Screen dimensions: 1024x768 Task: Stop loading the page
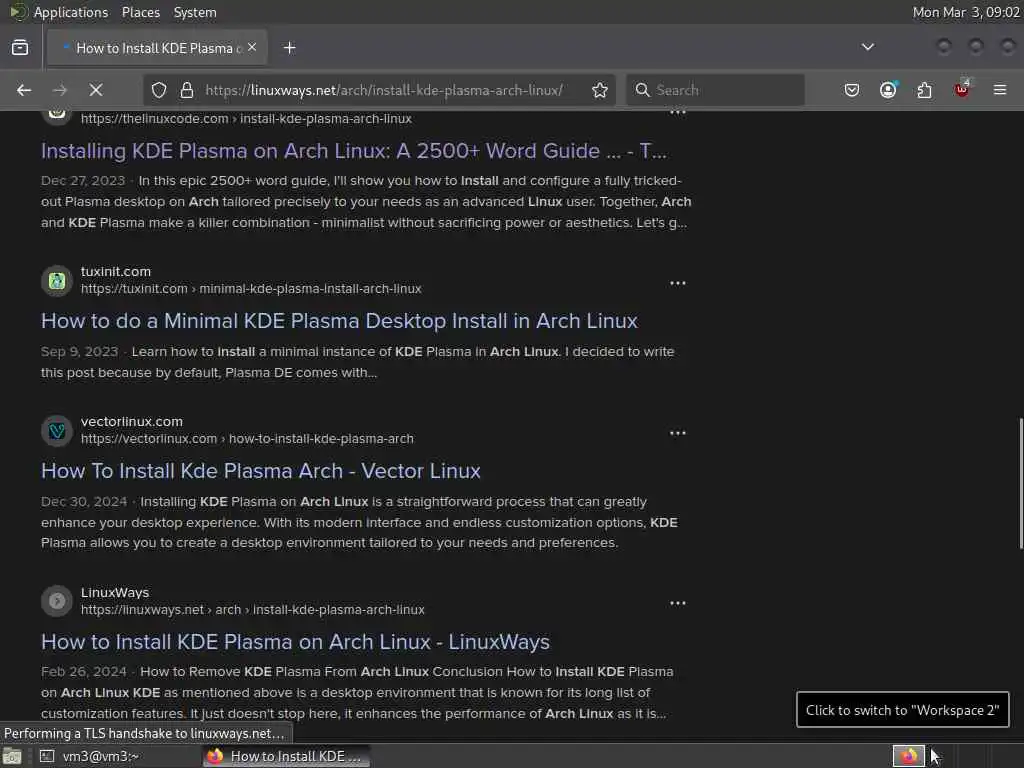pyautogui.click(x=96, y=90)
